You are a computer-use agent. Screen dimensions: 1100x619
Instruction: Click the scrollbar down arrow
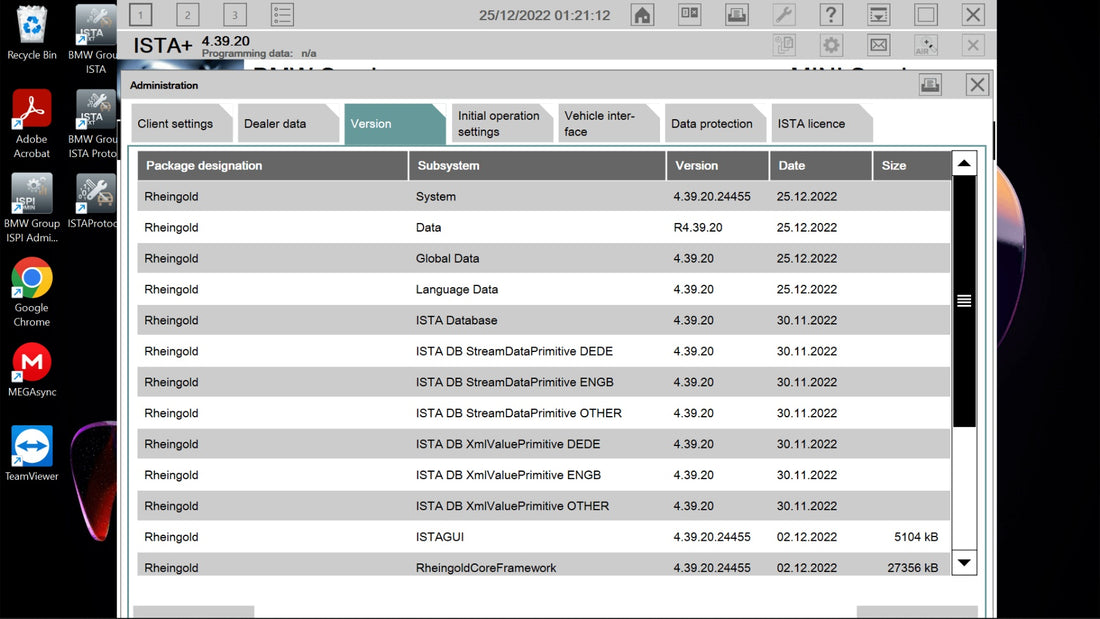(x=963, y=563)
